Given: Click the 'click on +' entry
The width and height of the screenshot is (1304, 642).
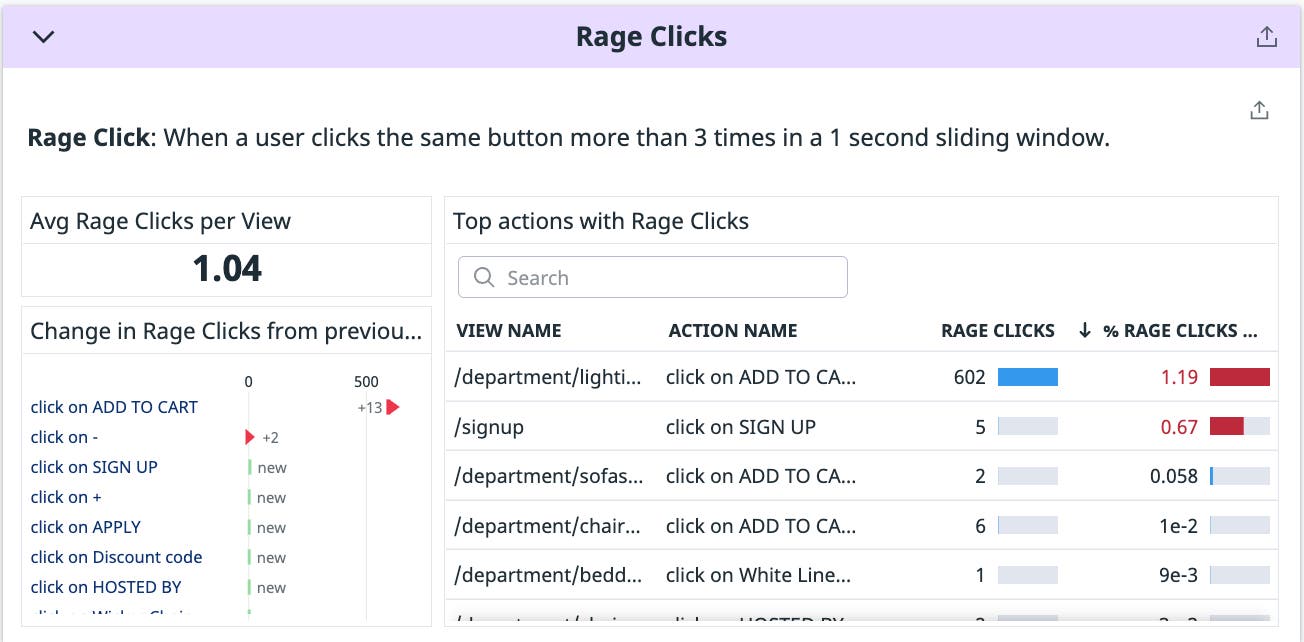Looking at the screenshot, I should click(66, 497).
